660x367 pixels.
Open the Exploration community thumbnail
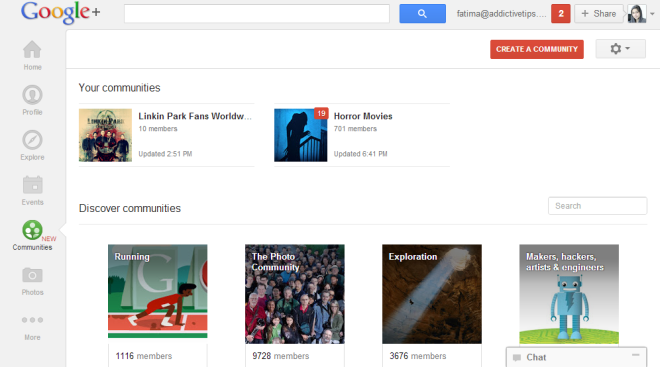pos(432,294)
